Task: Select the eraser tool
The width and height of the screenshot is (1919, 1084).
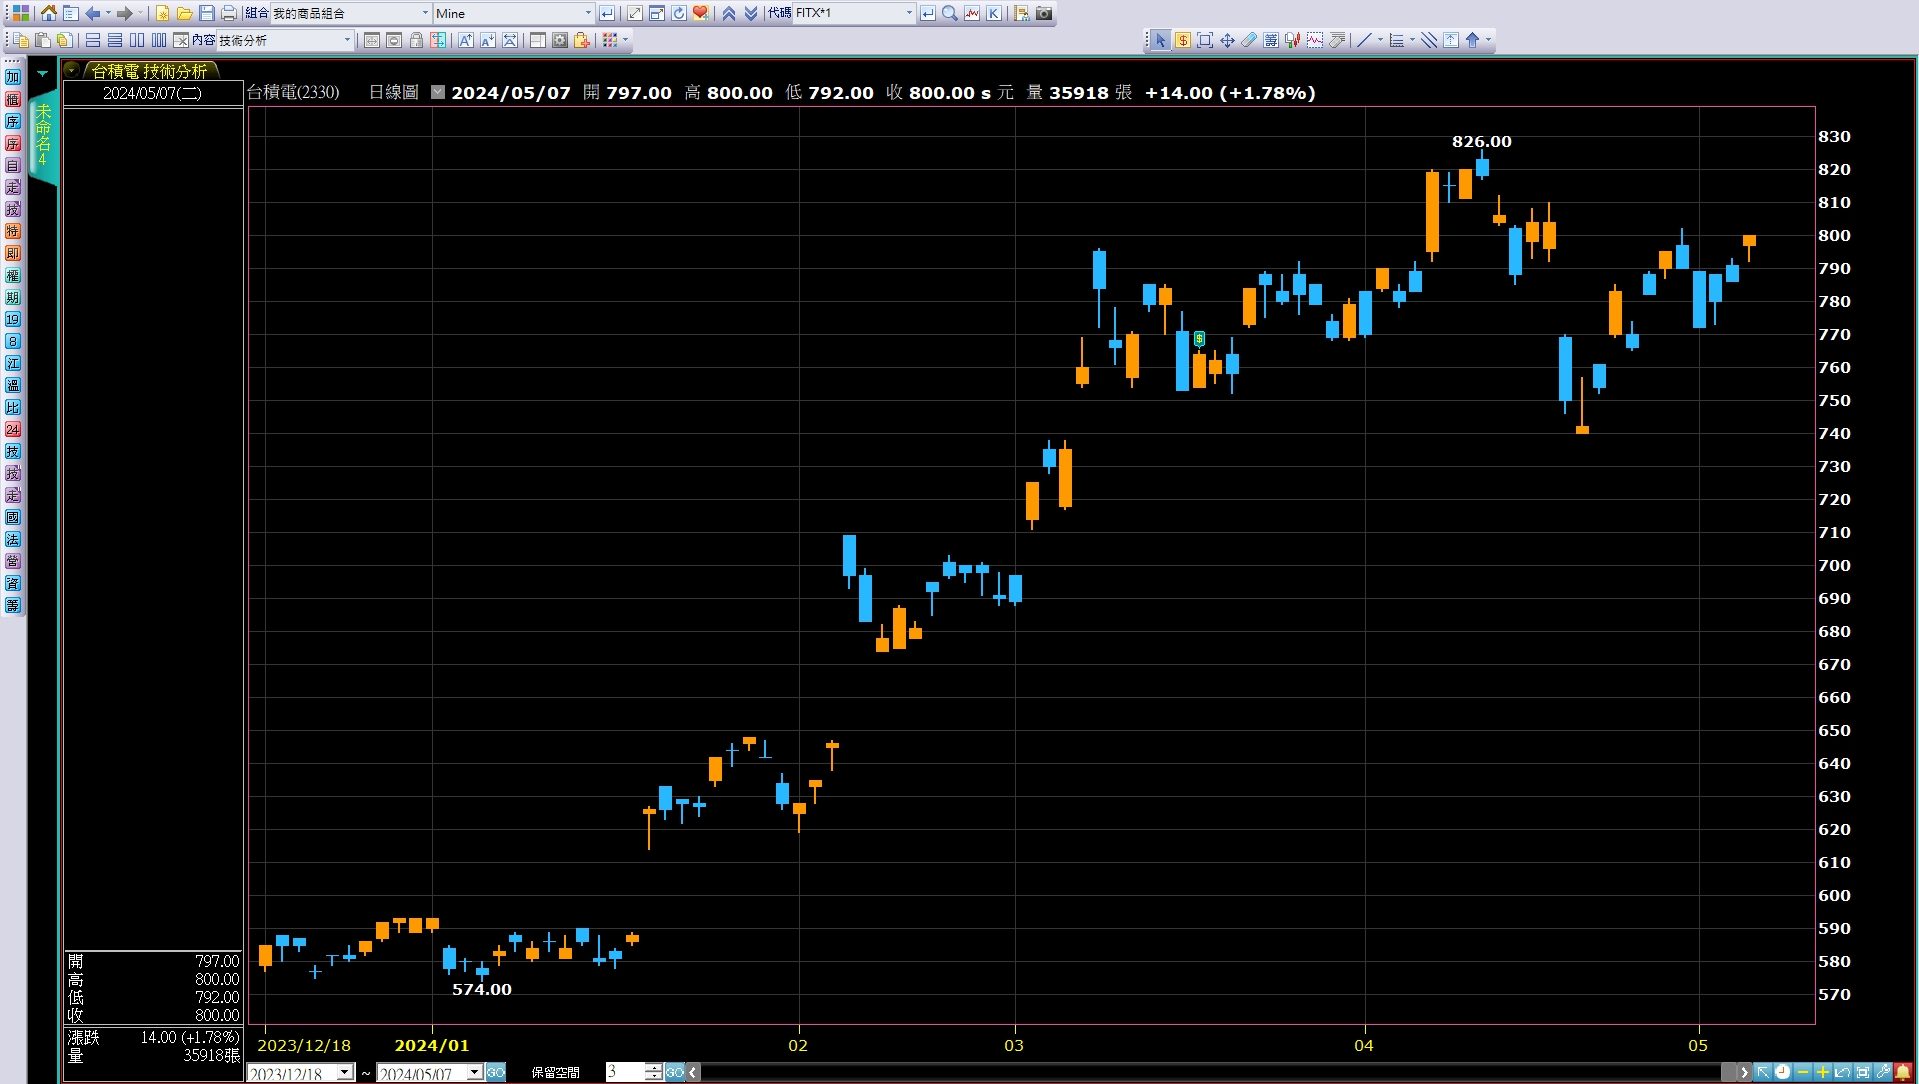Action: pyautogui.click(x=1249, y=40)
